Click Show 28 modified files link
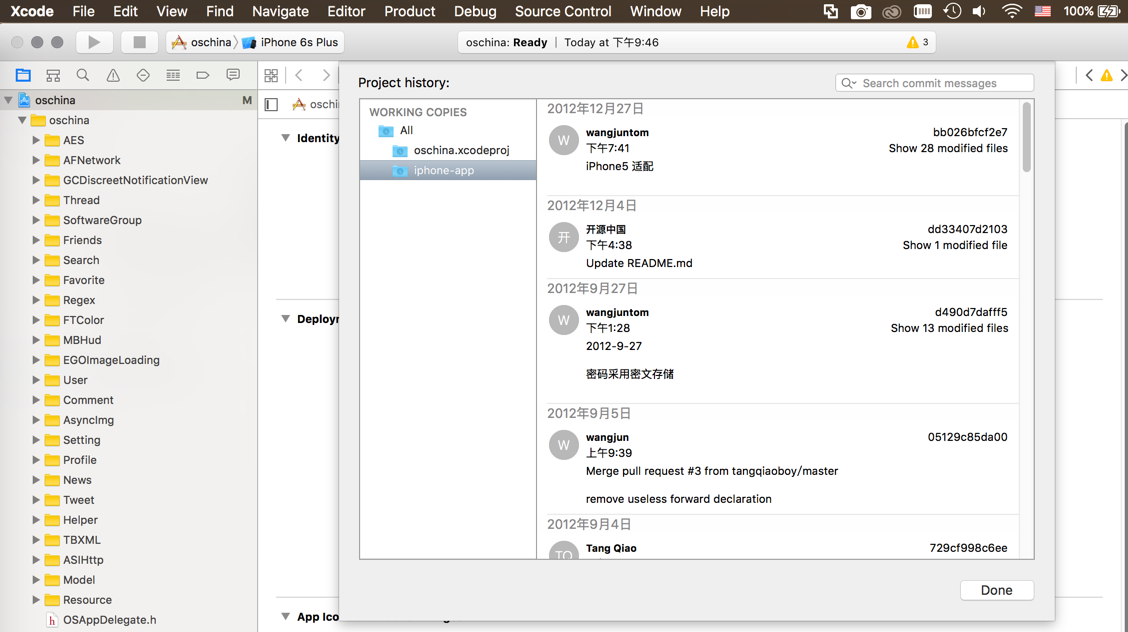Screen dimensions: 1128x632 coord(947,148)
